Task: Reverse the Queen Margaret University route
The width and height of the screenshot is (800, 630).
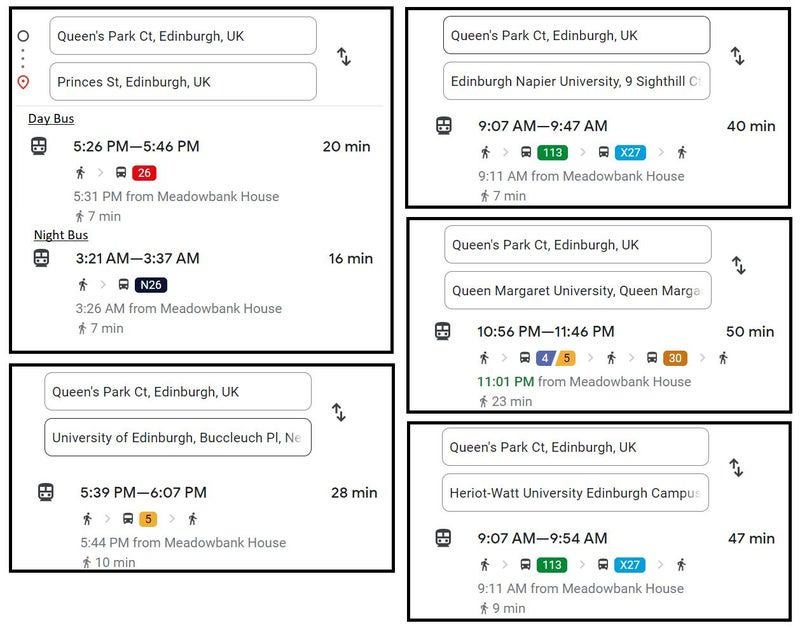Action: pos(738,265)
